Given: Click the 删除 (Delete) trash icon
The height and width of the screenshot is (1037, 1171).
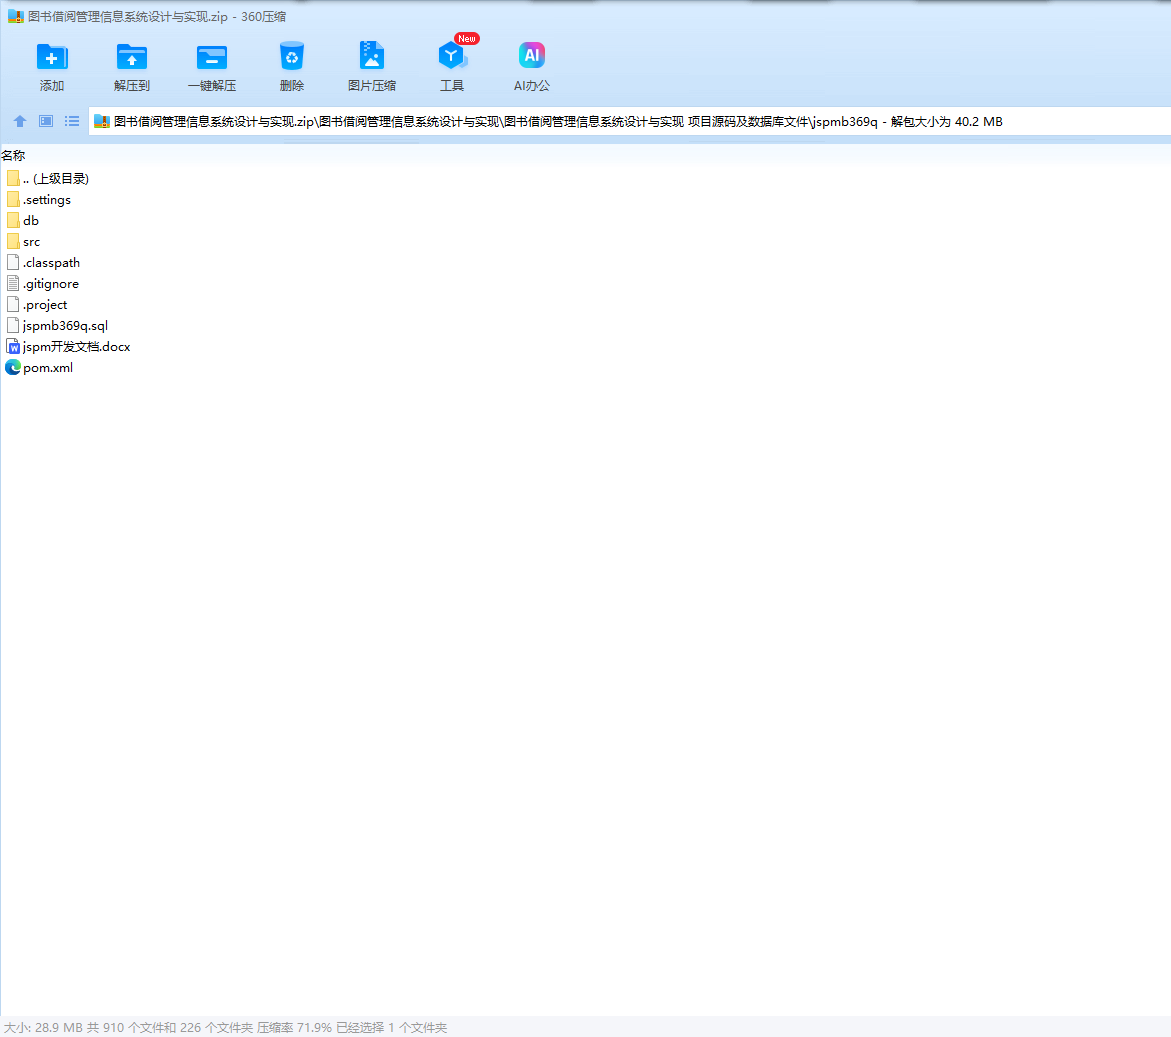Looking at the screenshot, I should pyautogui.click(x=291, y=57).
